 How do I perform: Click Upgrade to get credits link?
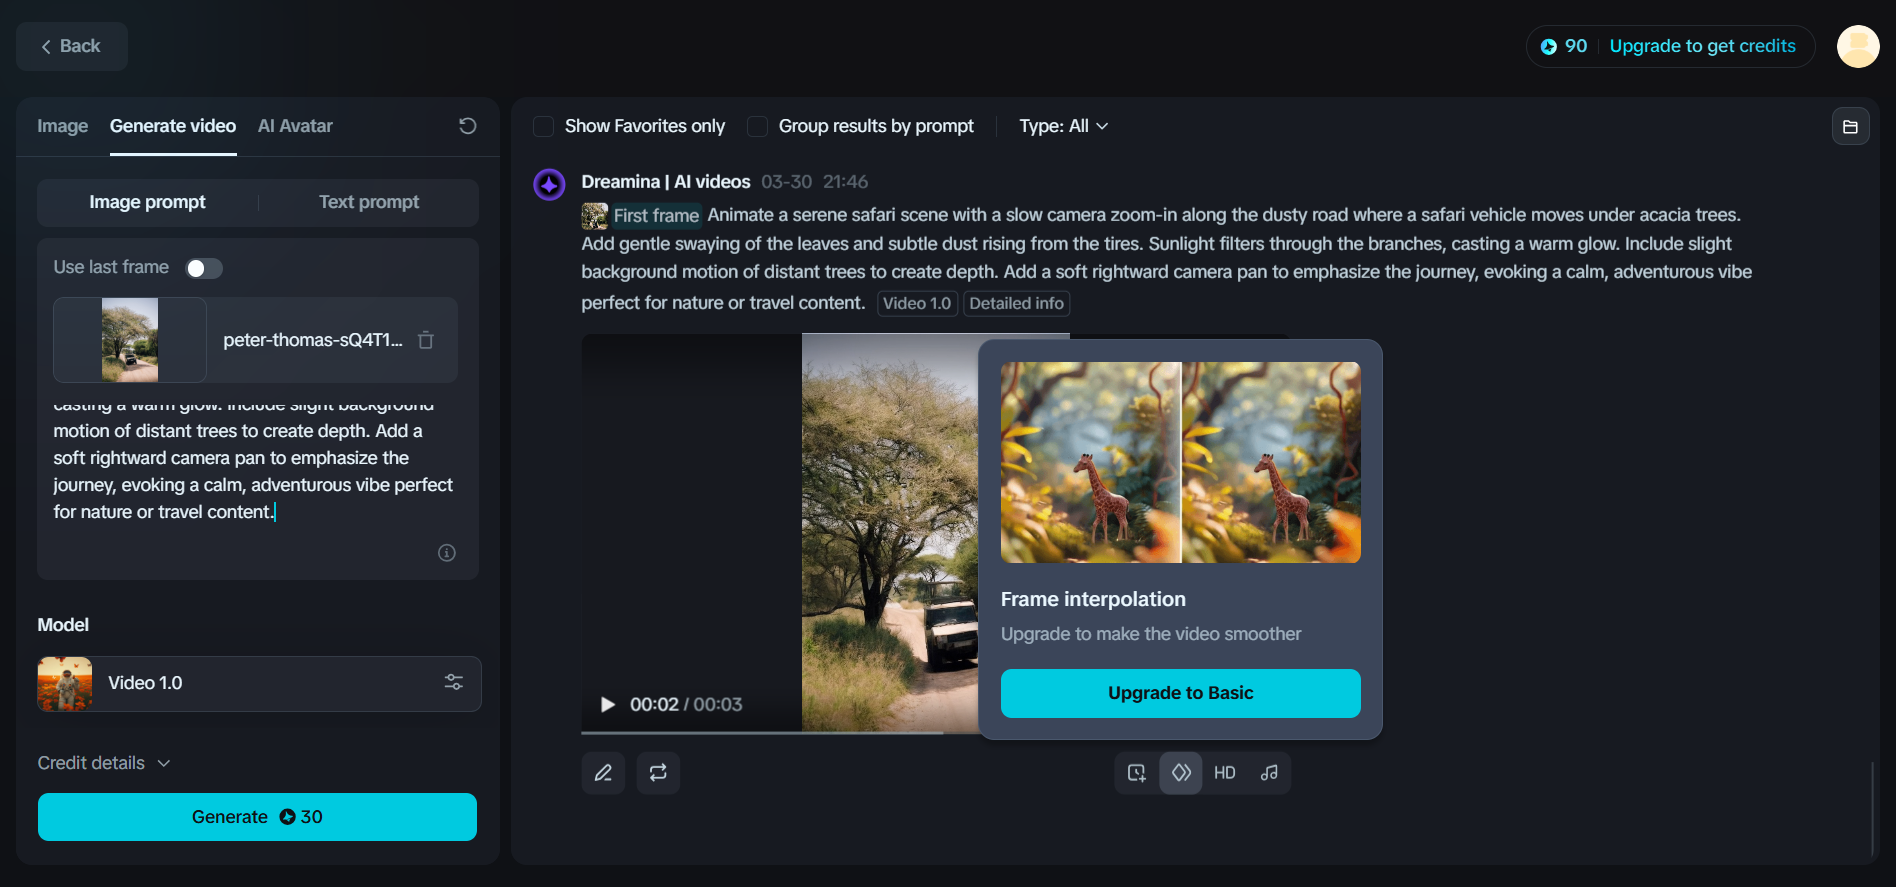(1702, 46)
